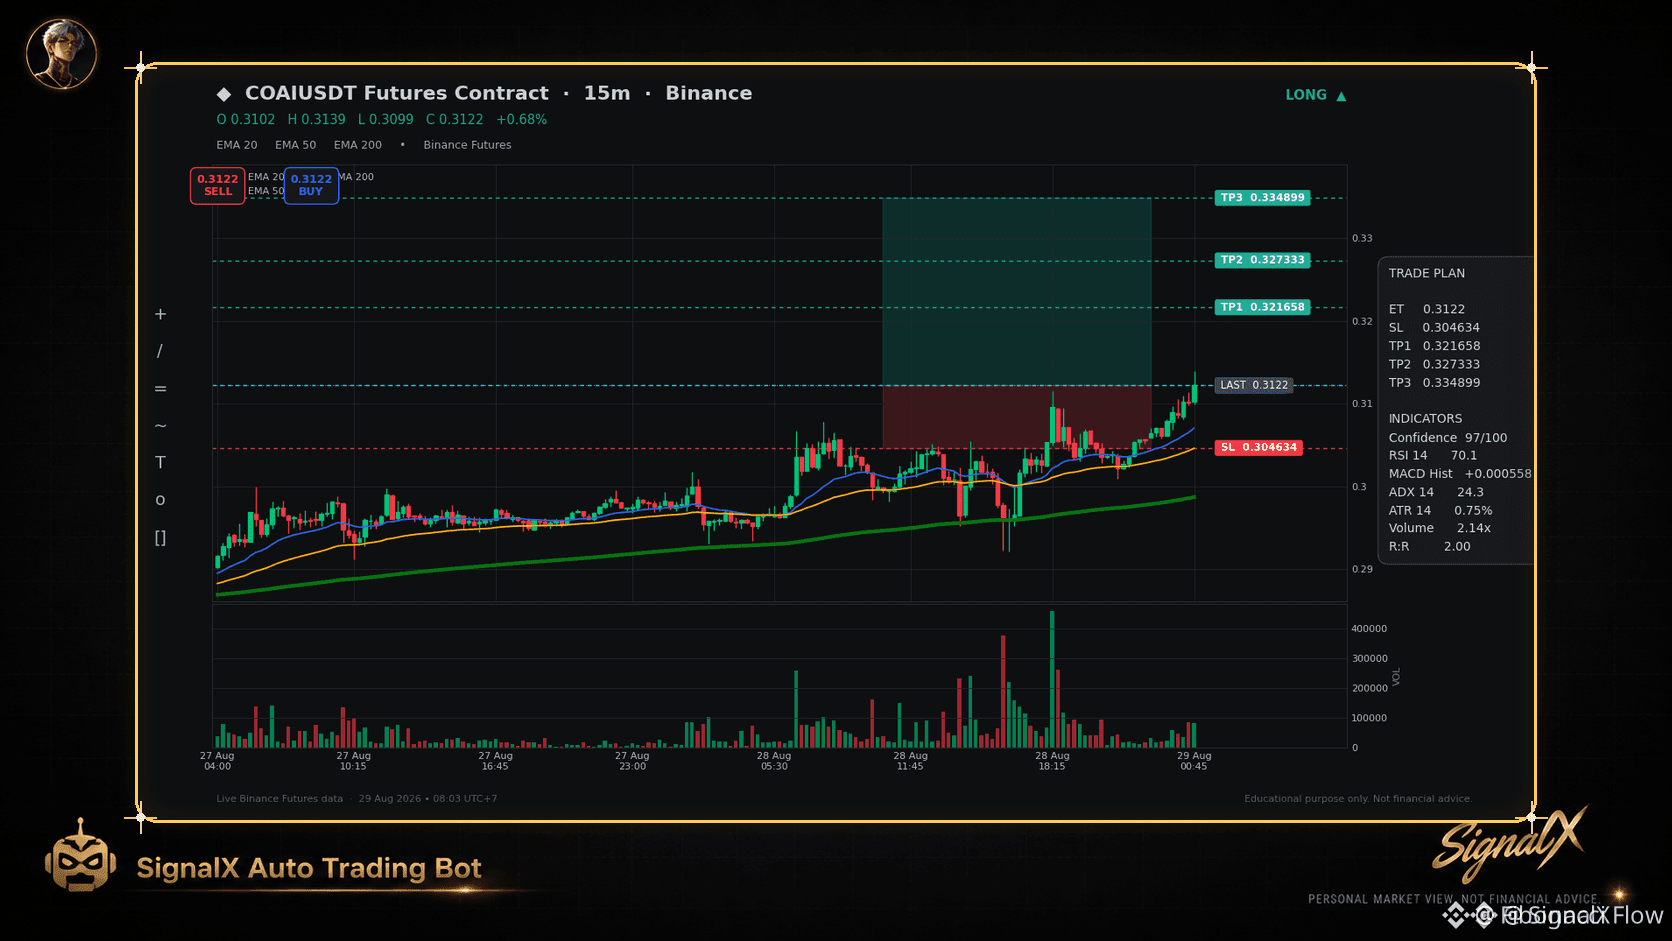Click the EMA 200 header legend item

(x=358, y=145)
